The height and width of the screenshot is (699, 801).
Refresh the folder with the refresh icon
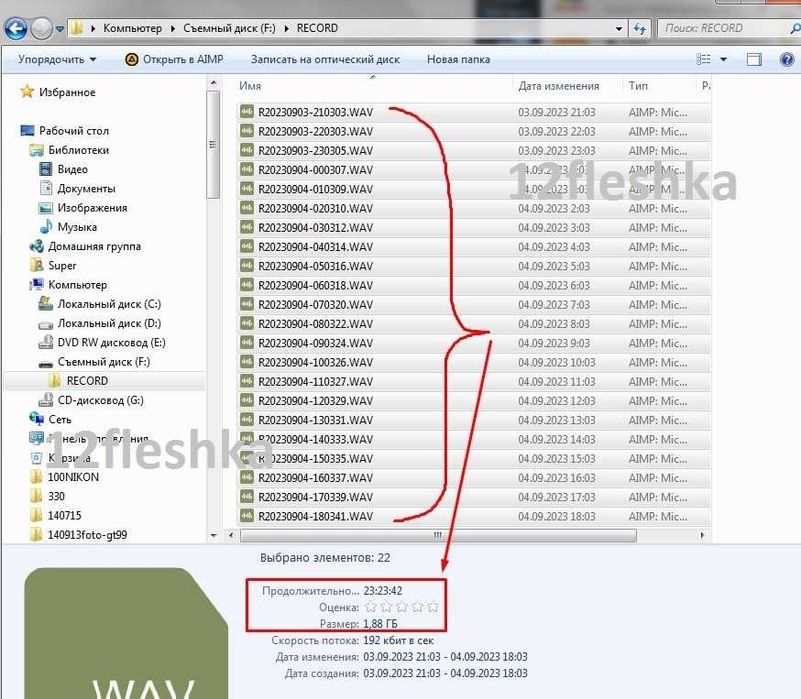pyautogui.click(x=640, y=29)
